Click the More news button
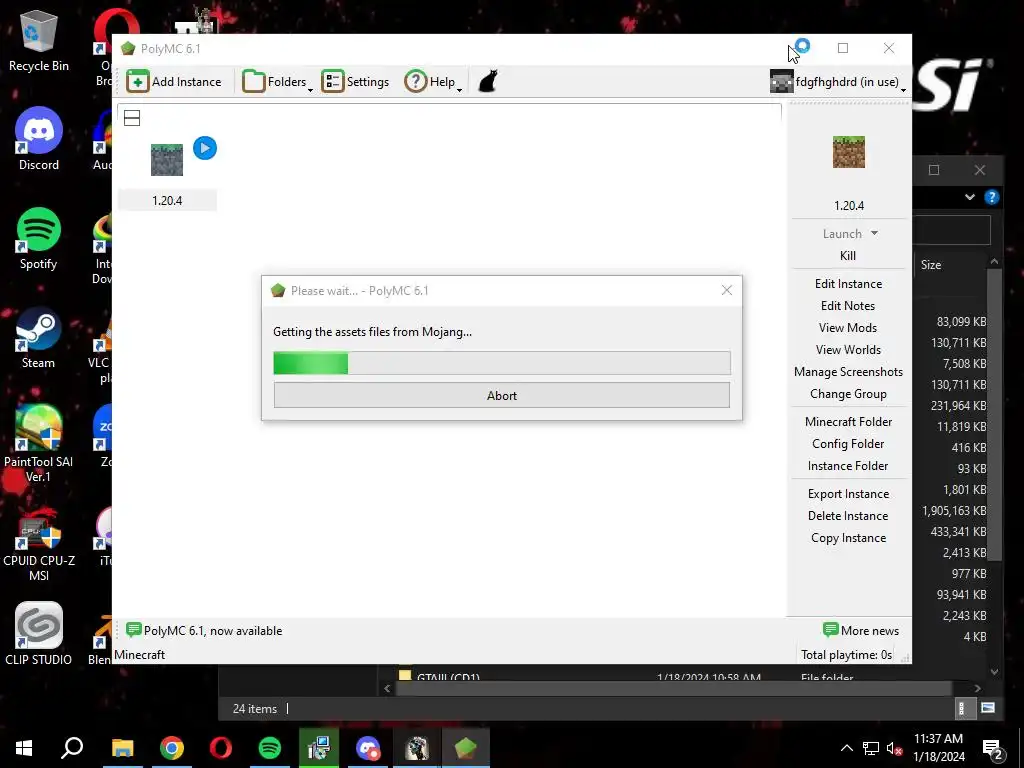 (861, 630)
